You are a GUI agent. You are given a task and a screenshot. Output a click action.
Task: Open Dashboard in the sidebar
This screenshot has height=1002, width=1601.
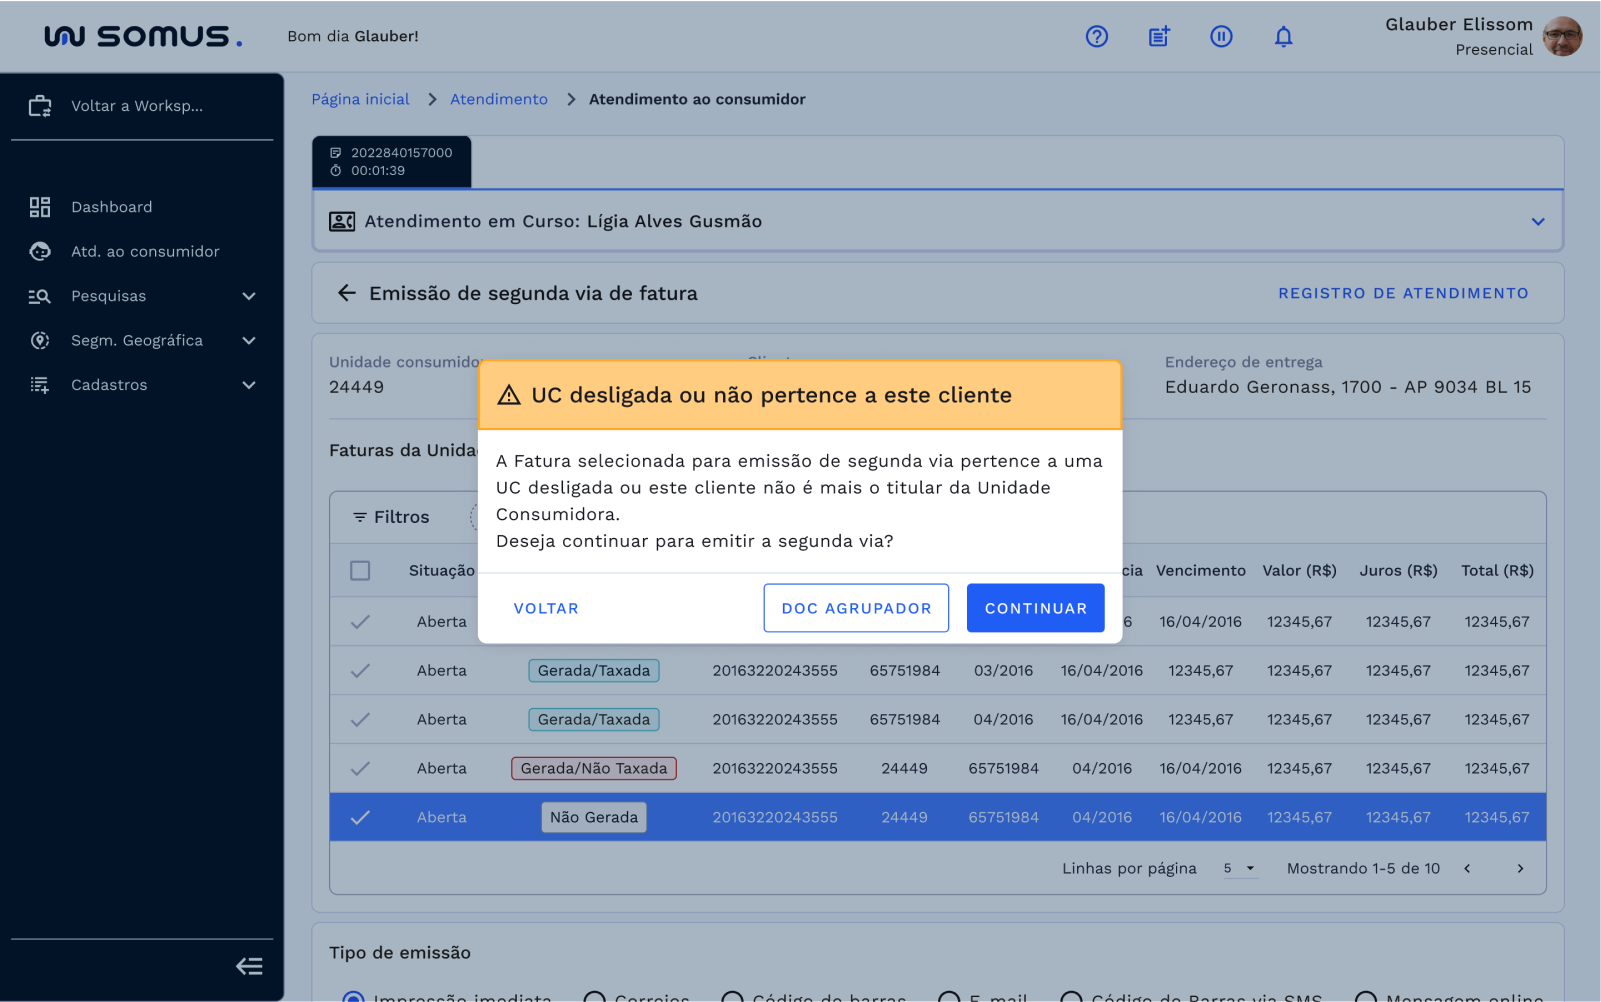pyautogui.click(x=112, y=207)
